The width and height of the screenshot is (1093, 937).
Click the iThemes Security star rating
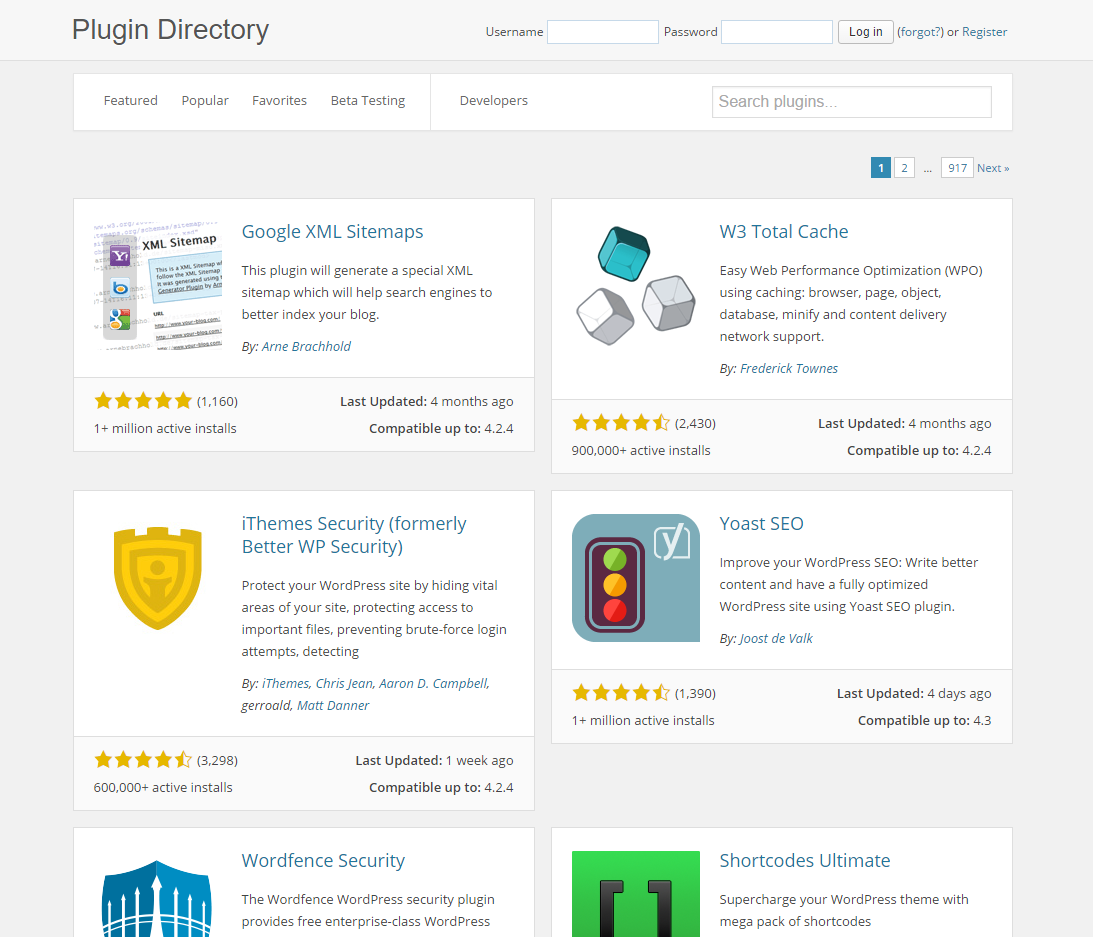pos(143,760)
